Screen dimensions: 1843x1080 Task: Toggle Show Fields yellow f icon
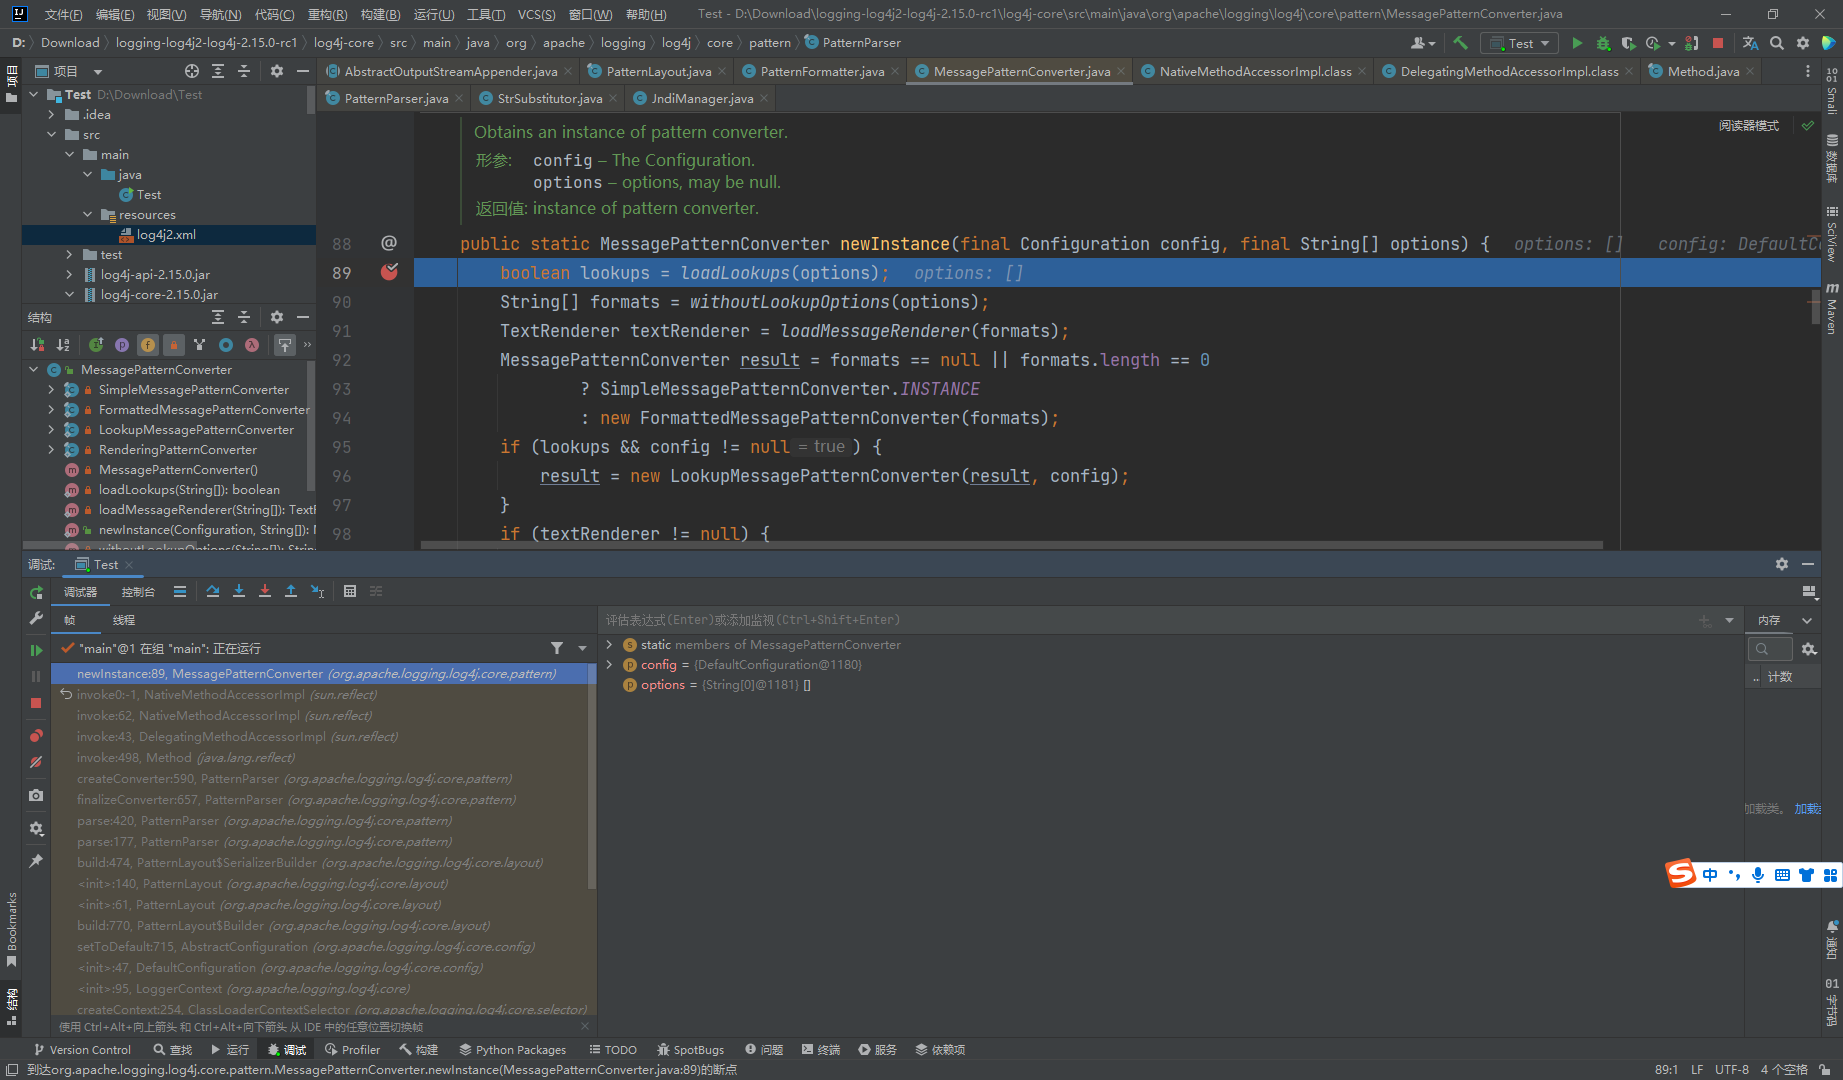point(148,345)
